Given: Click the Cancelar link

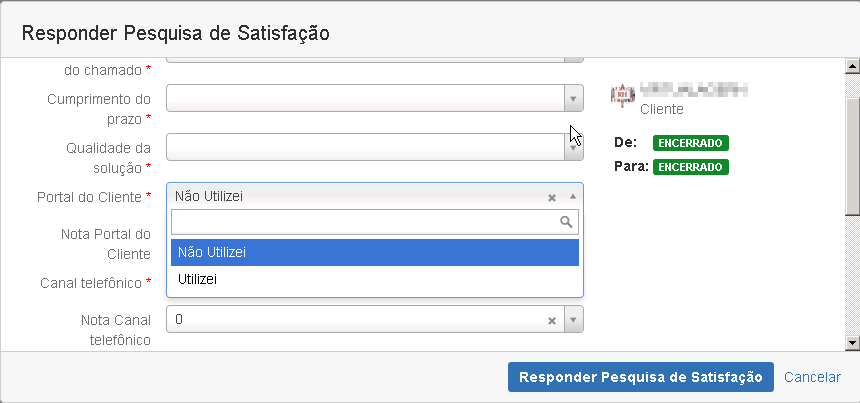Looking at the screenshot, I should click(812, 377).
